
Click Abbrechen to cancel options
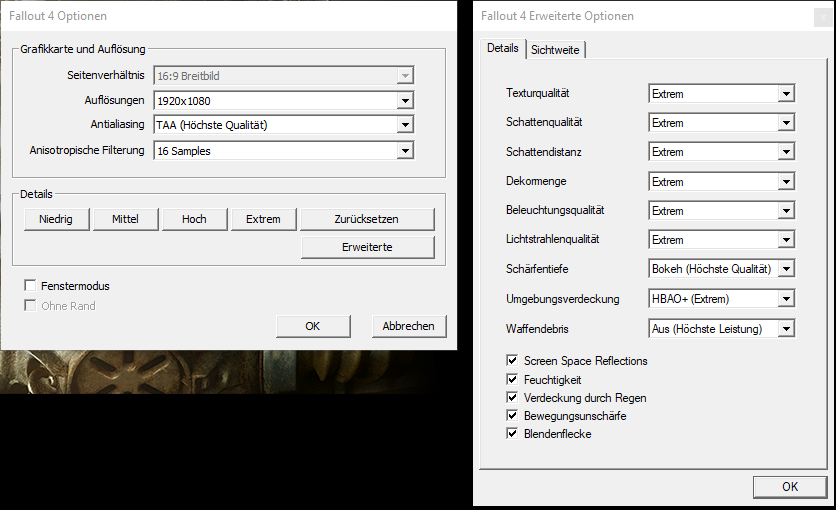click(408, 326)
